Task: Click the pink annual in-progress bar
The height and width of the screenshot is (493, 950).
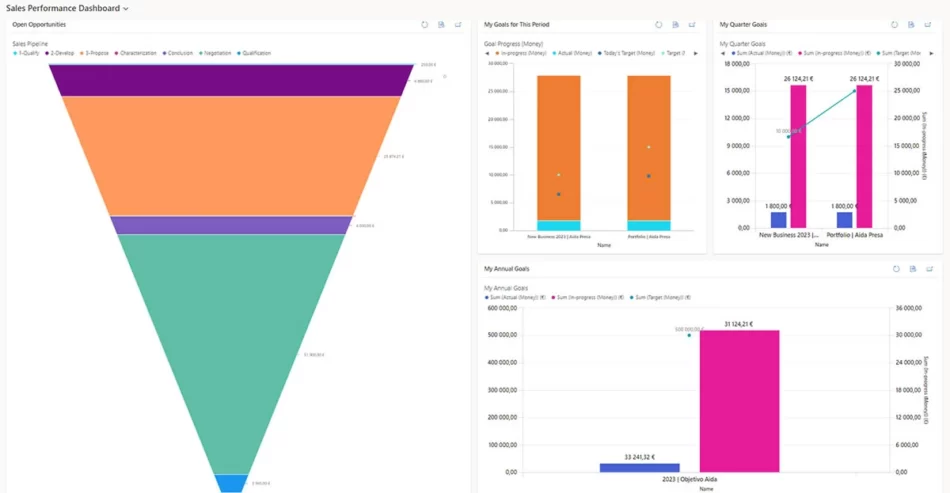Action: [739, 400]
